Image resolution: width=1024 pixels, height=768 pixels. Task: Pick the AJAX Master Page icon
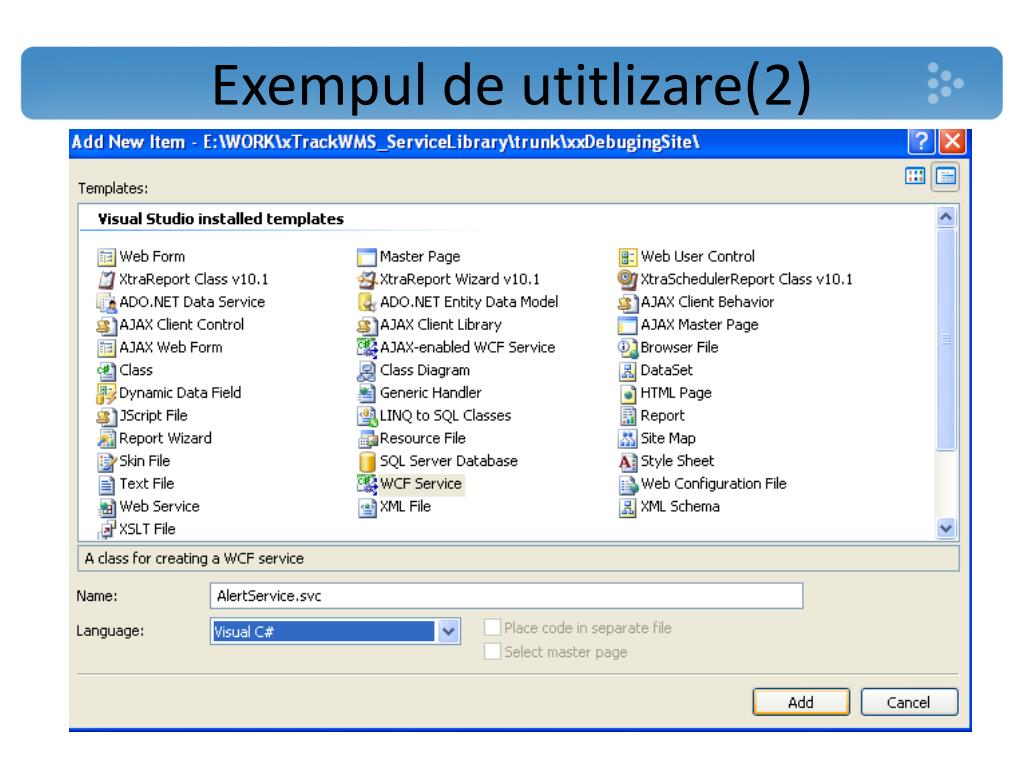pos(628,325)
